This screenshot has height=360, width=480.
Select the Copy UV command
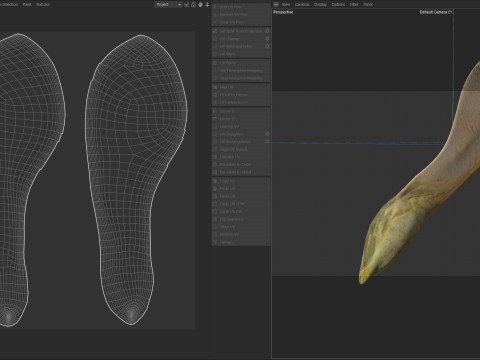(x=241, y=181)
